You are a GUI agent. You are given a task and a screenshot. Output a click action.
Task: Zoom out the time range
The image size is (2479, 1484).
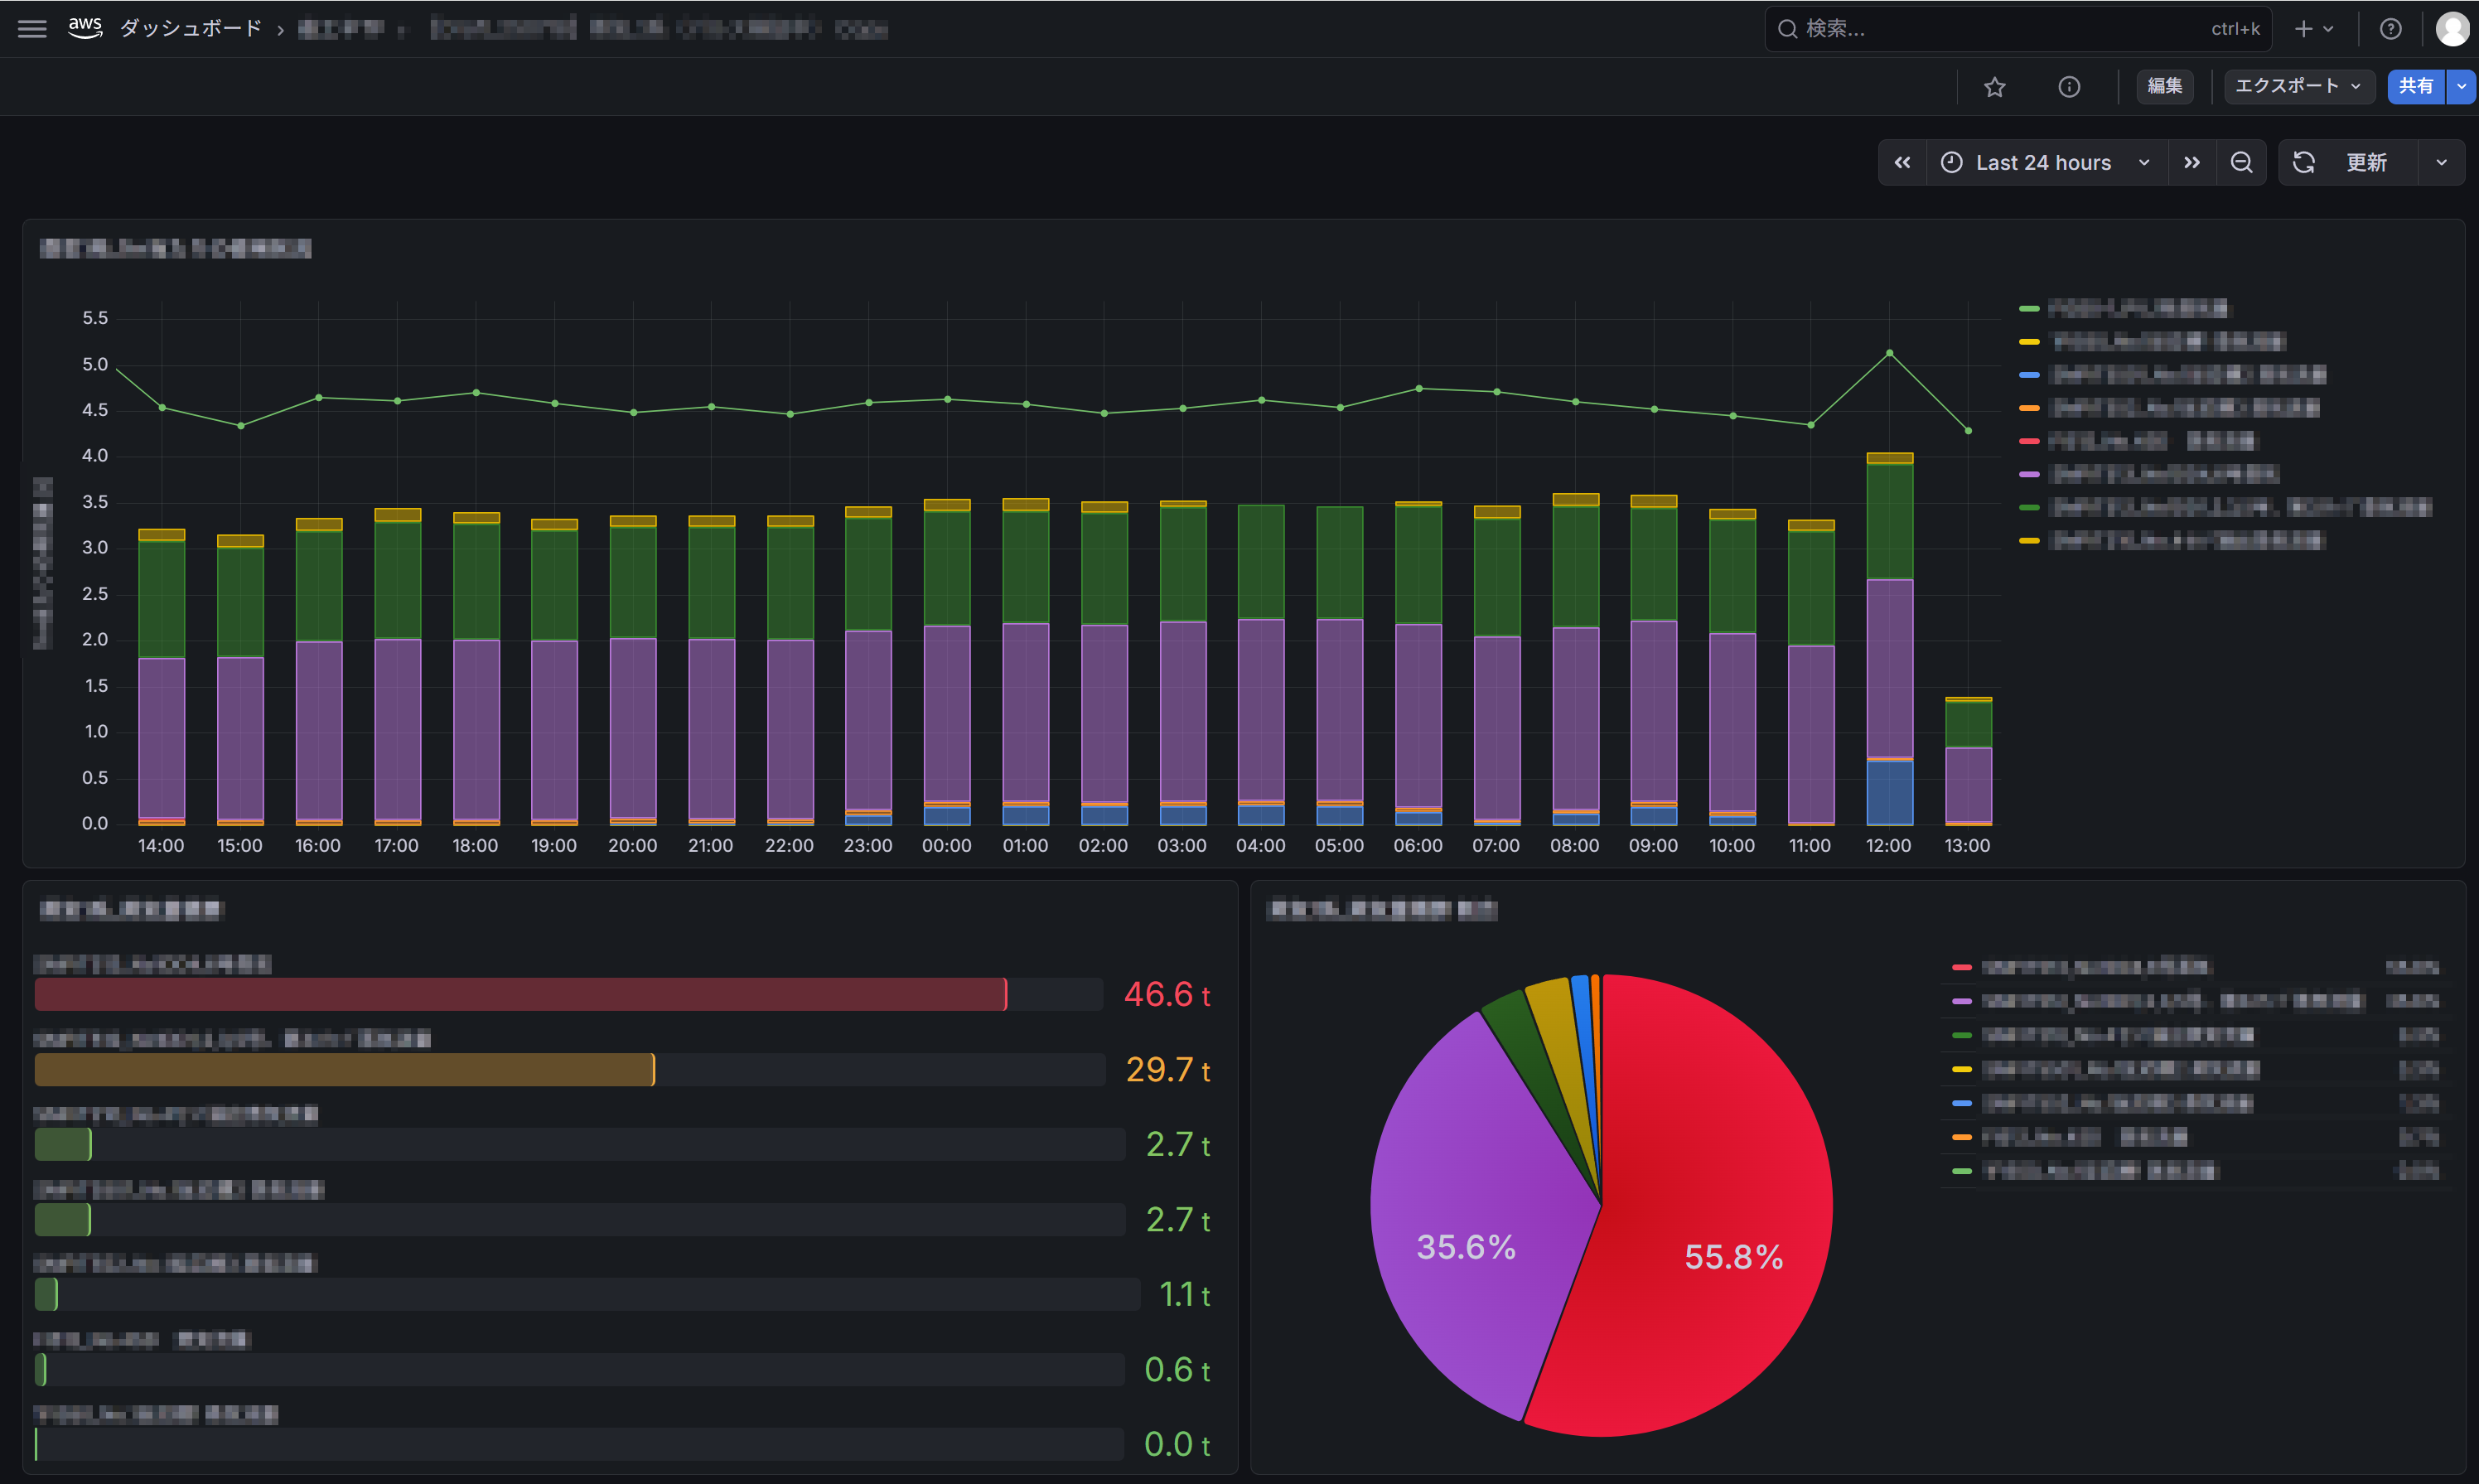2241,163
